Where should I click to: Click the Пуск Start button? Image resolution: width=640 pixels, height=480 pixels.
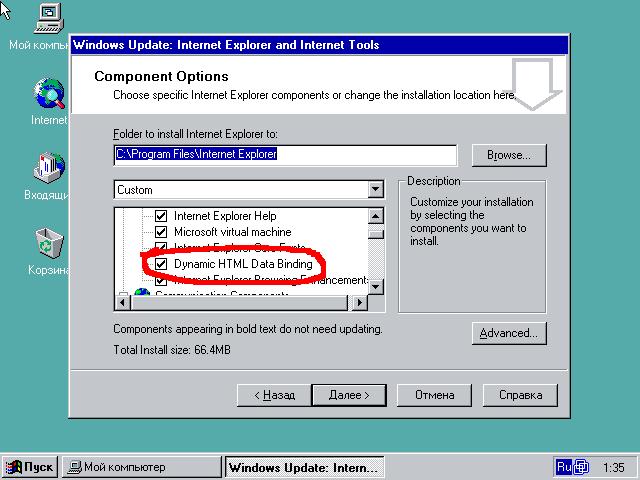pos(30,467)
